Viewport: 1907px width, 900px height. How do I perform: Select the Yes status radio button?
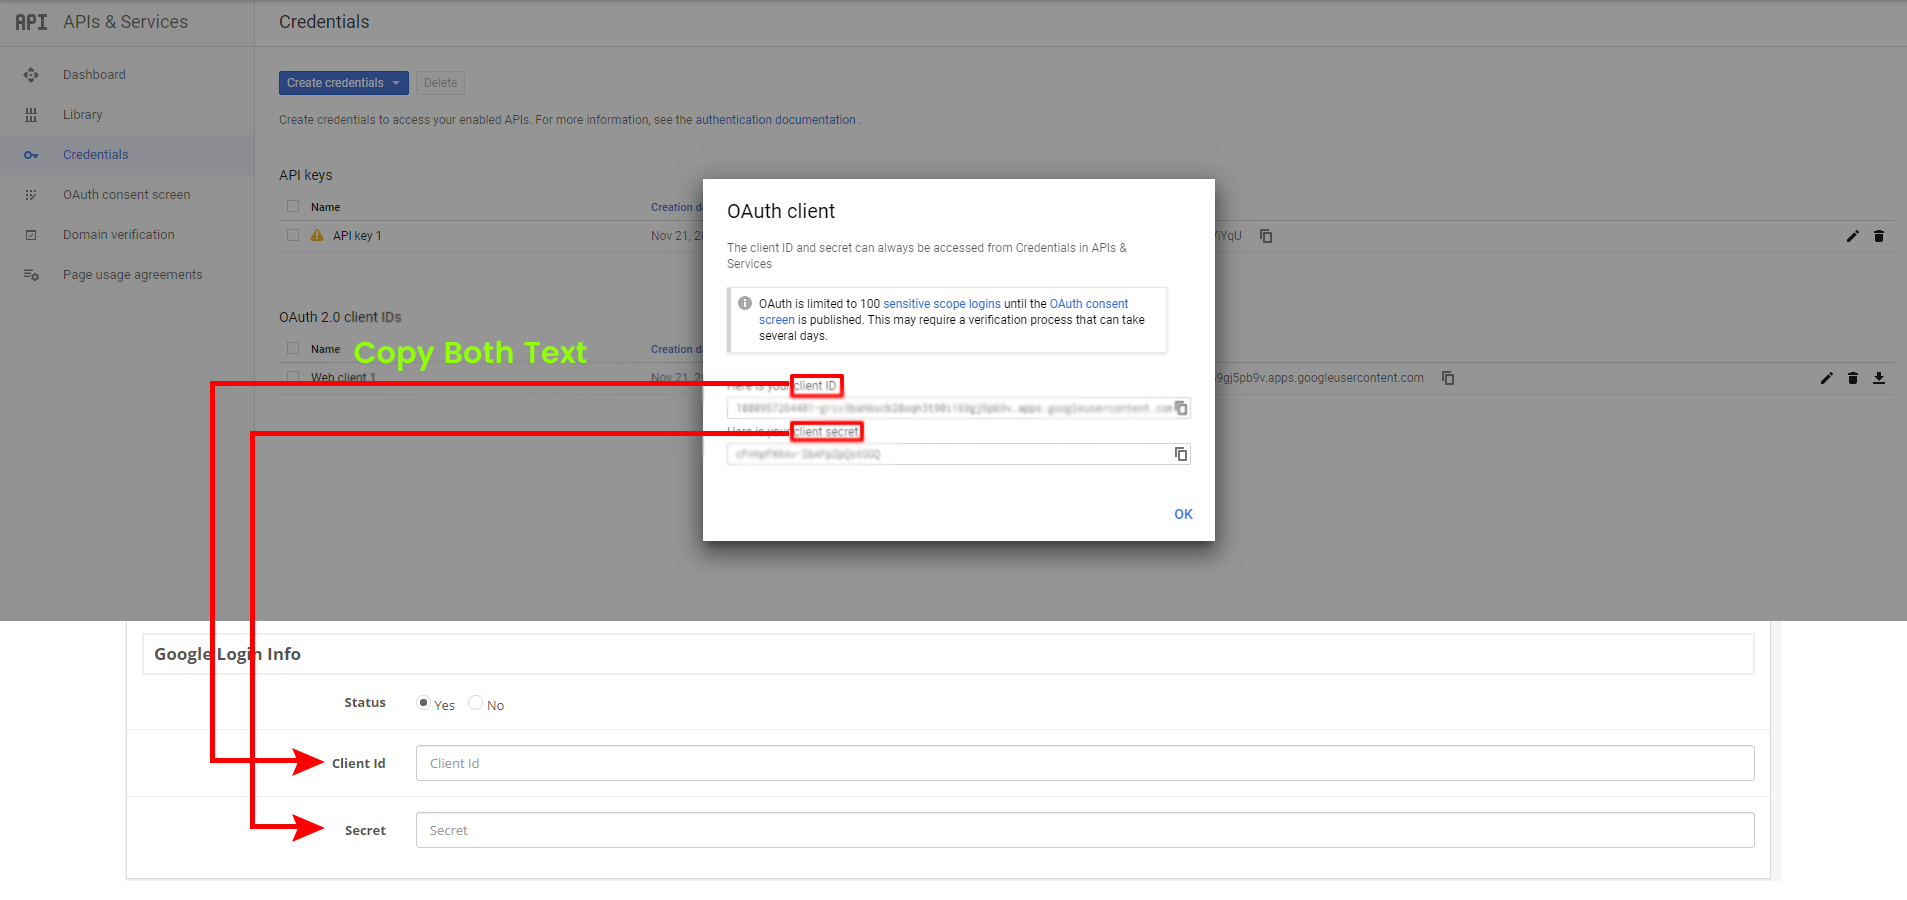423,703
